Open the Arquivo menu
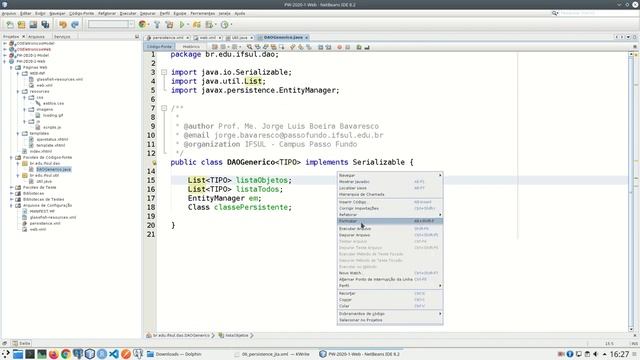This screenshot has width=640, height=360. [x=9, y=13]
